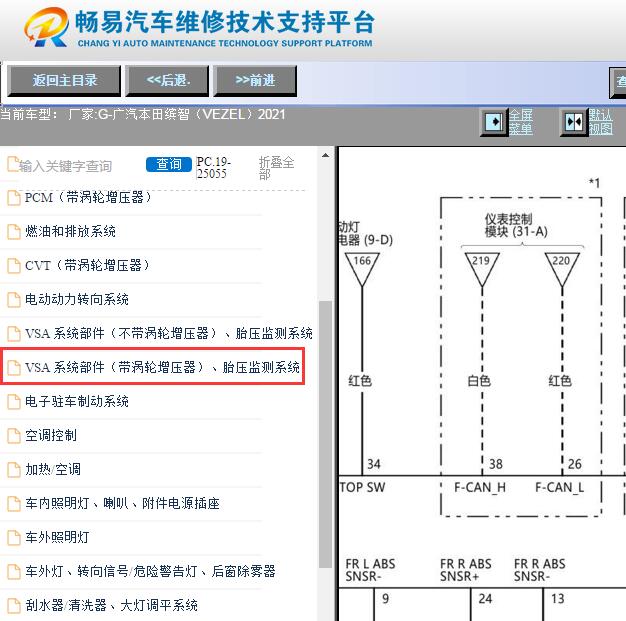This screenshot has width=626, height=621.
Task: Click the 折叠全部 collapse-all link
Action: 276,168
